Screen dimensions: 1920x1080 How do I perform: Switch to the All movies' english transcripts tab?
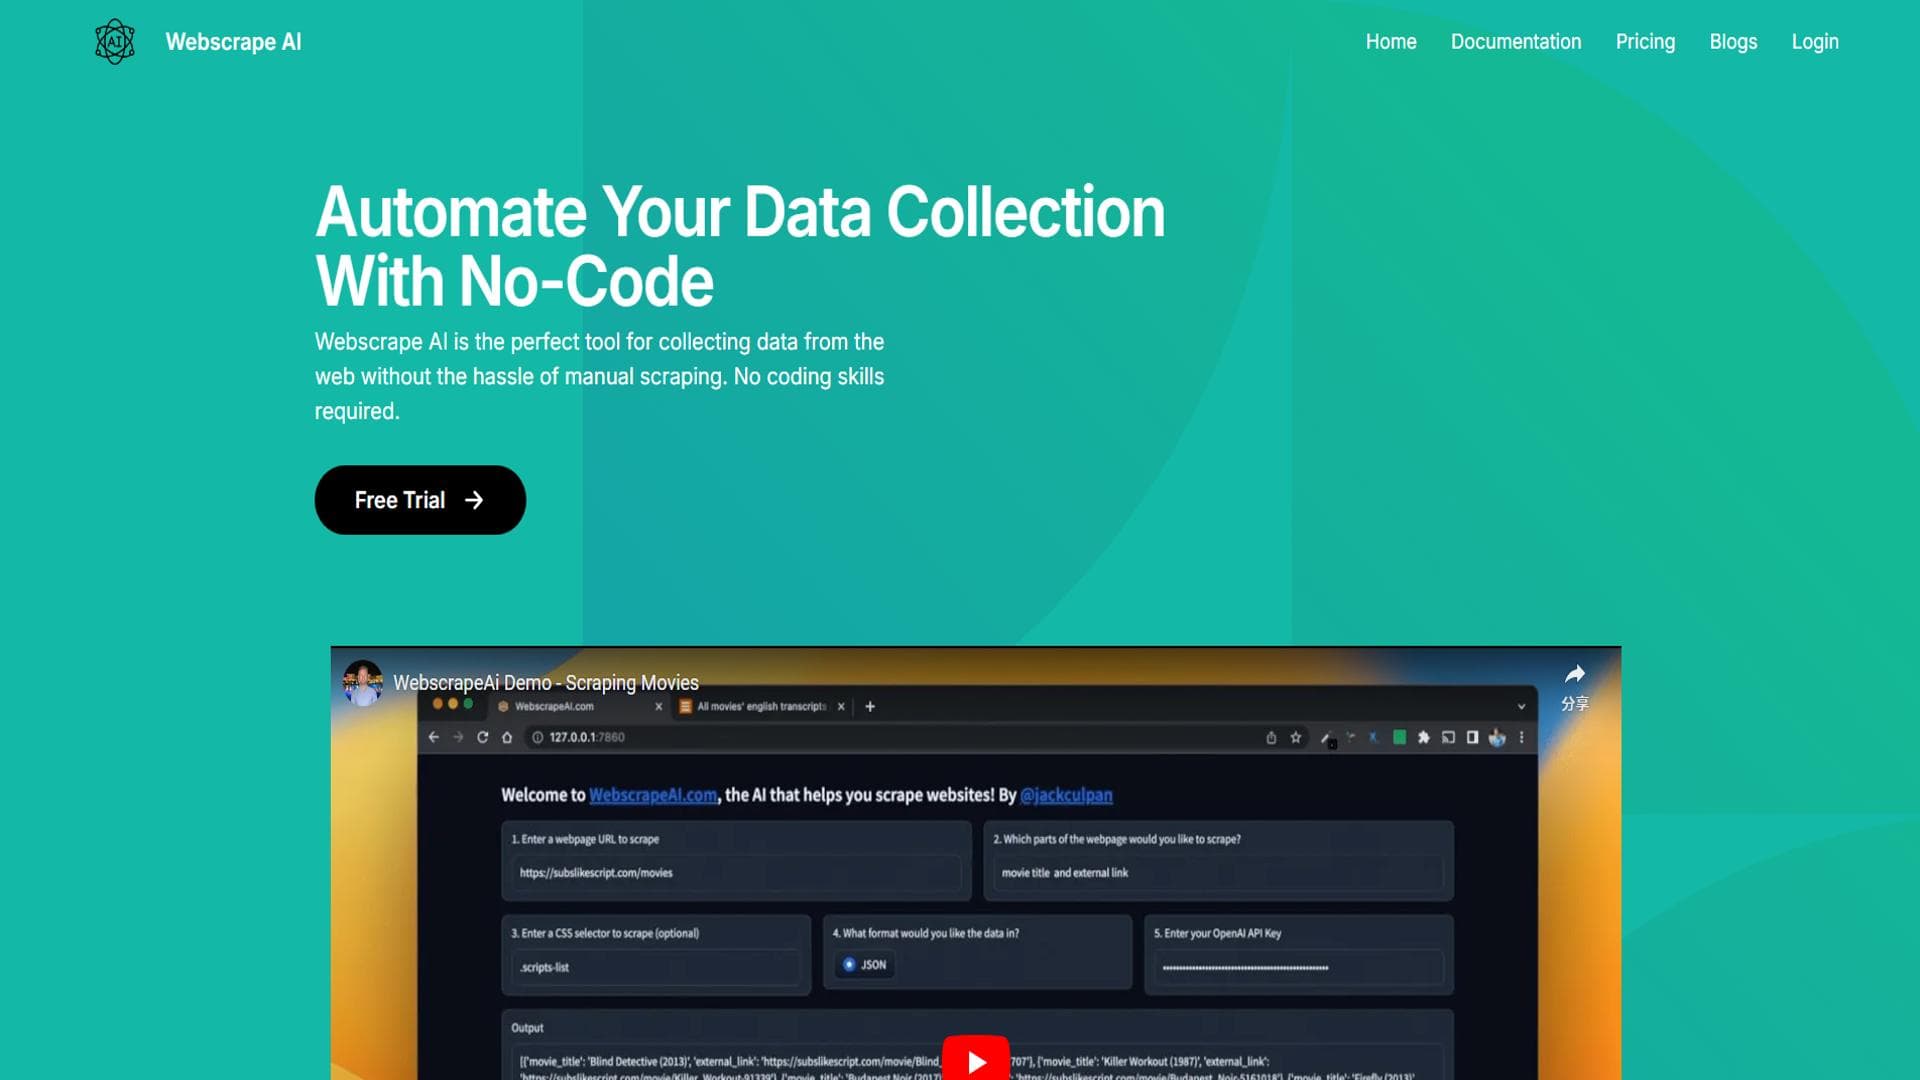(x=760, y=707)
